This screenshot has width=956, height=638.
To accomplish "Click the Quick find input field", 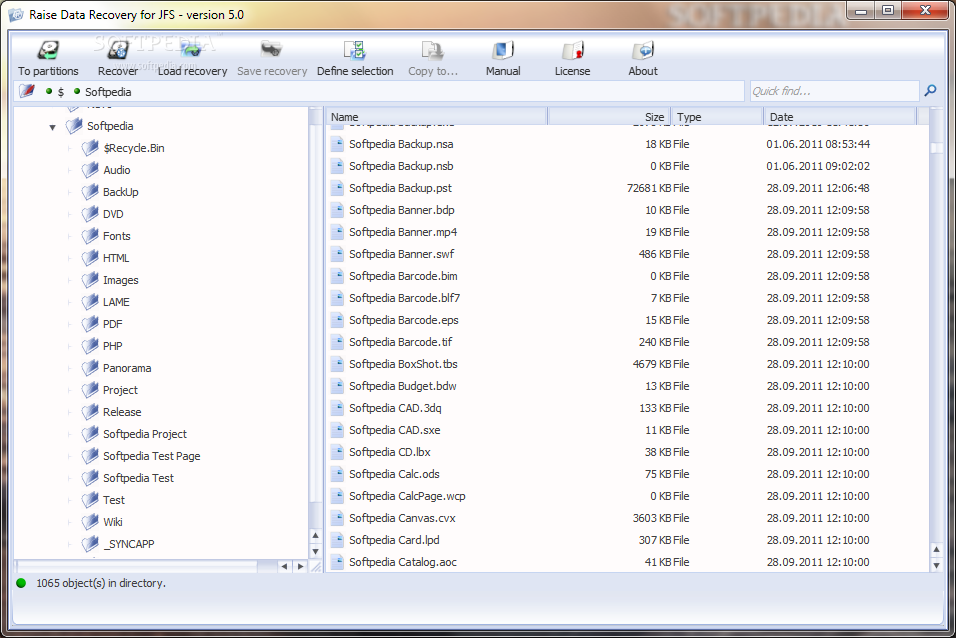I will pos(834,91).
